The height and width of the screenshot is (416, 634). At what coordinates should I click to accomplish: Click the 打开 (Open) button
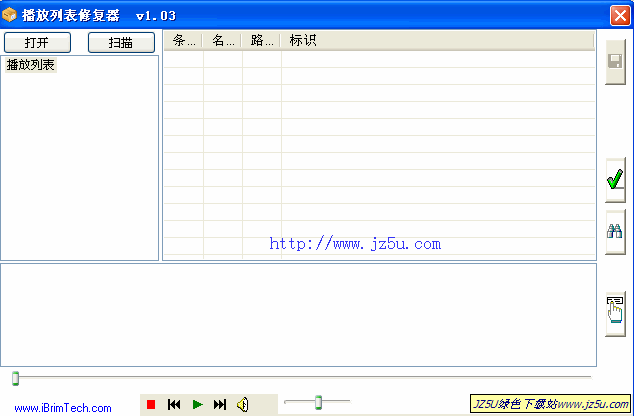[x=37, y=42]
